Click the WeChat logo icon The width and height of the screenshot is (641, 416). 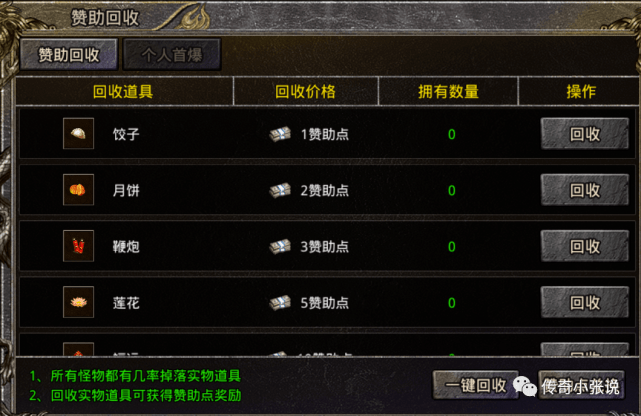(x=524, y=386)
